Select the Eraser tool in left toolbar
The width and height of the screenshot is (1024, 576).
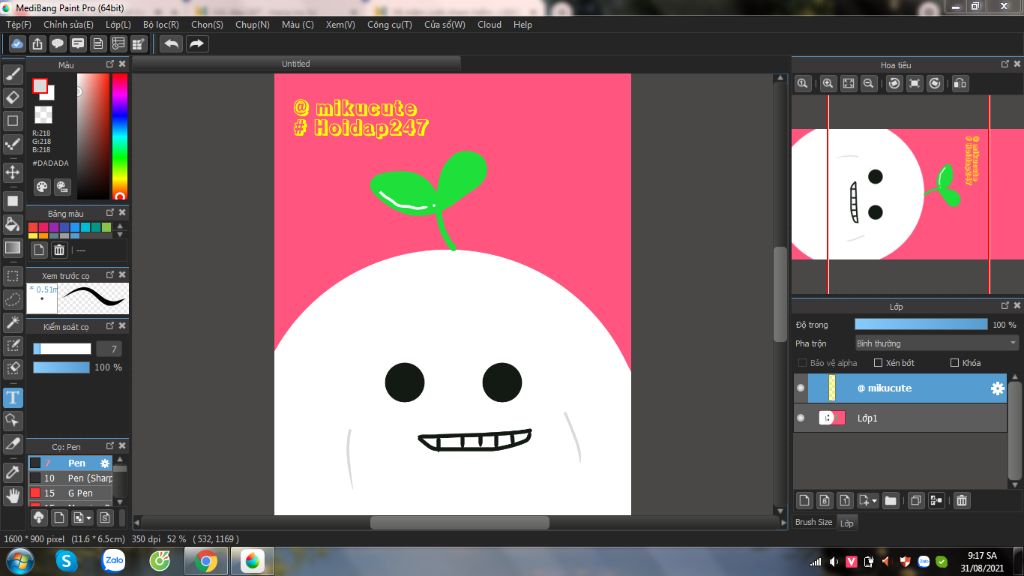click(12, 98)
